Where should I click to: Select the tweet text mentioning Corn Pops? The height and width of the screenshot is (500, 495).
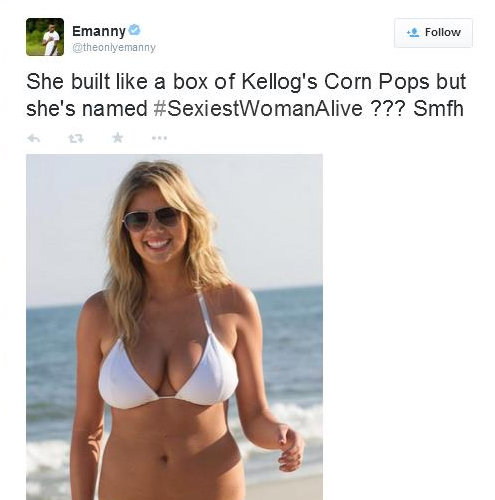(x=245, y=95)
